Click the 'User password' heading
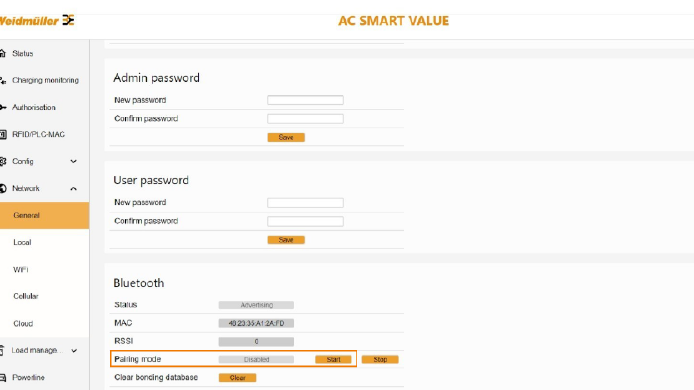694x390 pixels. pos(151,180)
